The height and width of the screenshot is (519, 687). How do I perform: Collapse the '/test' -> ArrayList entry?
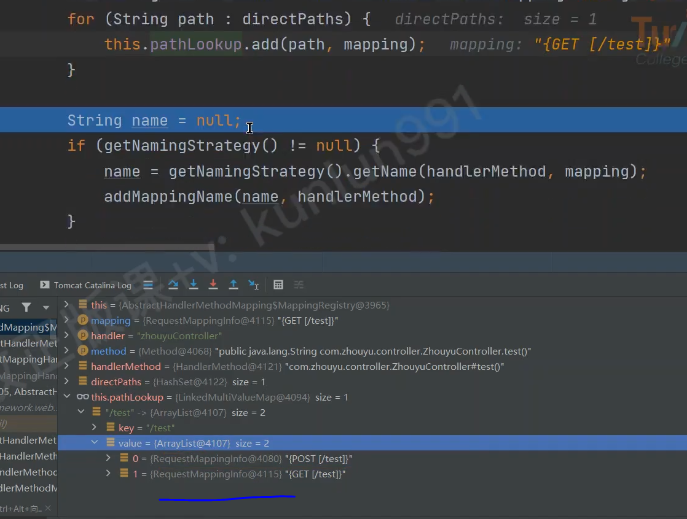(x=81, y=412)
